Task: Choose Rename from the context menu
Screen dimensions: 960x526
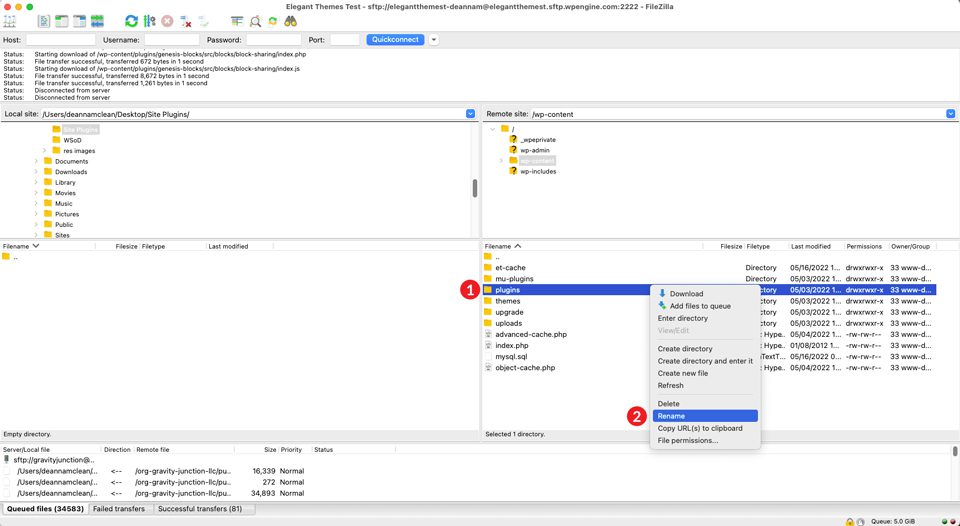Action: click(671, 416)
